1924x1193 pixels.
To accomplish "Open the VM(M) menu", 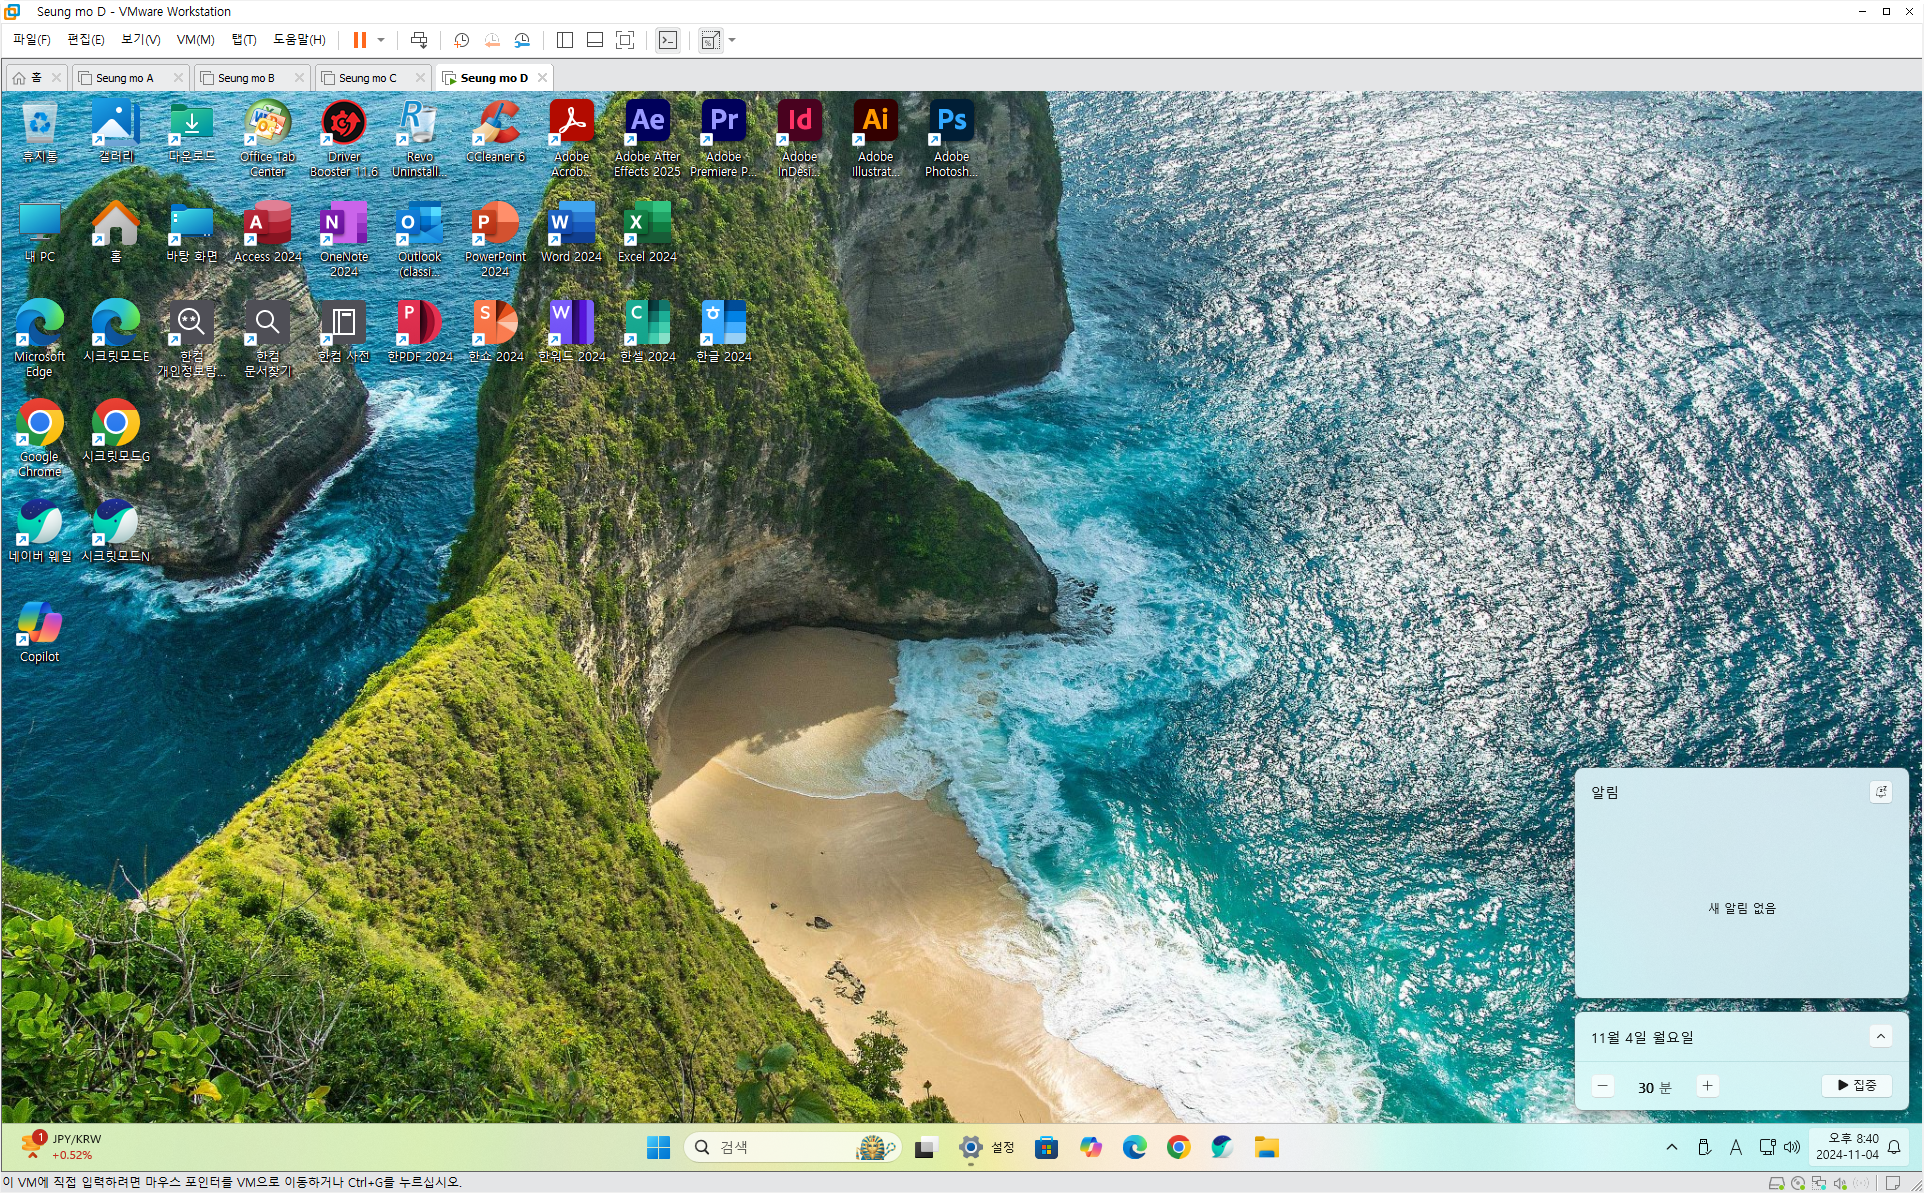I will click(195, 40).
